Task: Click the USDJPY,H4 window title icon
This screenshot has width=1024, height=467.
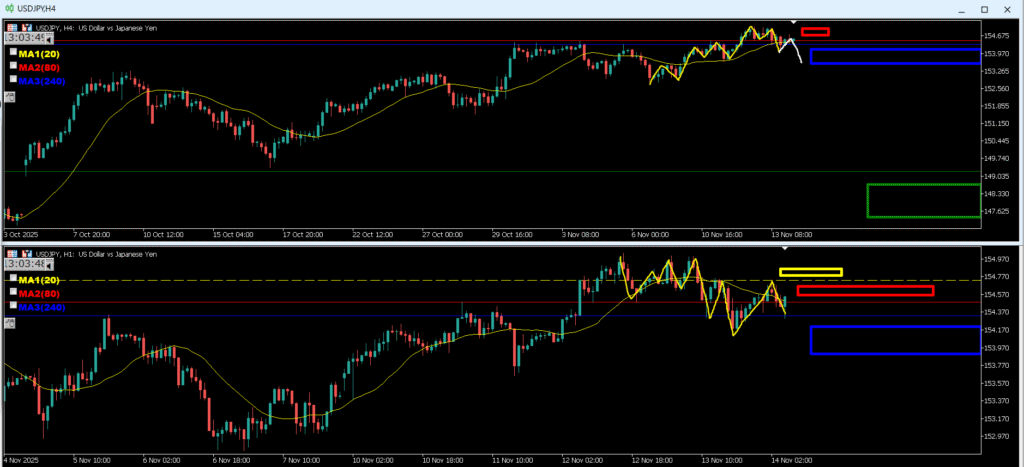Action: tap(9, 8)
